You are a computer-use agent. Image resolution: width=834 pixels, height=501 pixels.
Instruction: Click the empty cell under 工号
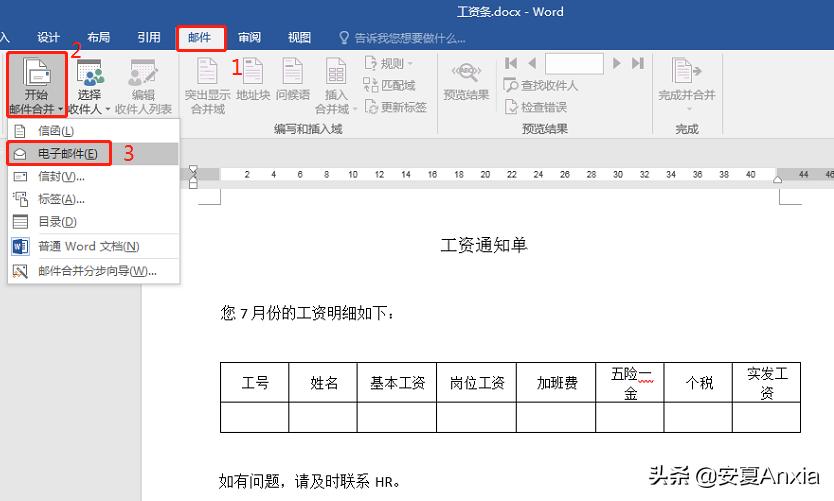point(255,417)
